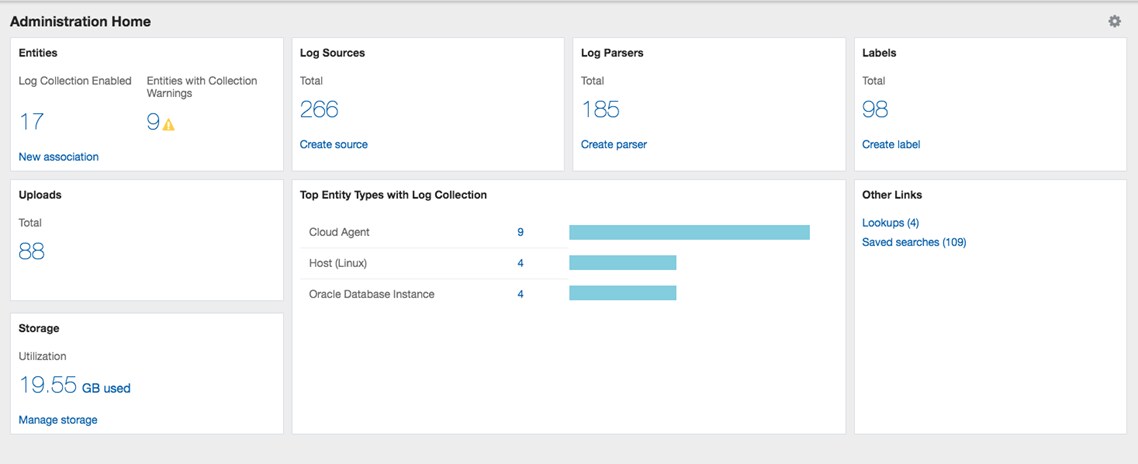Click the Host (Linux) count link

pyautogui.click(x=520, y=263)
